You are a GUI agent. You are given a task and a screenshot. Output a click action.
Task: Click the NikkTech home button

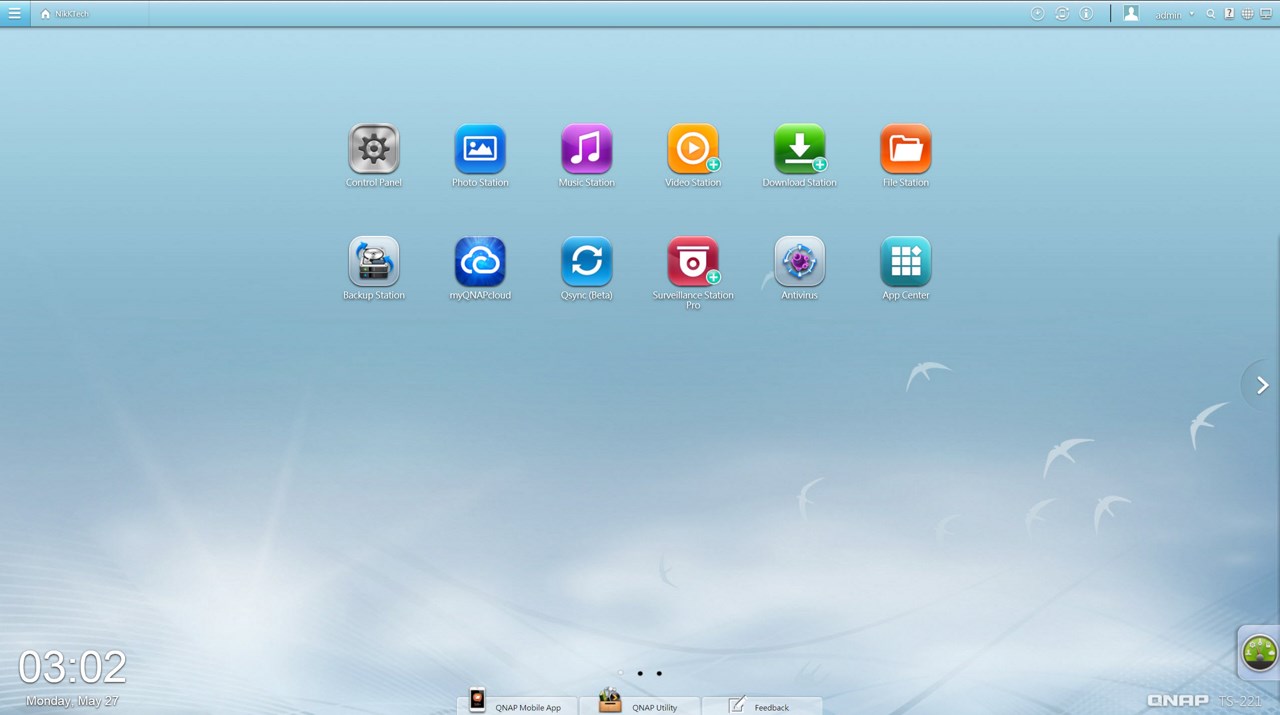pyautogui.click(x=65, y=14)
